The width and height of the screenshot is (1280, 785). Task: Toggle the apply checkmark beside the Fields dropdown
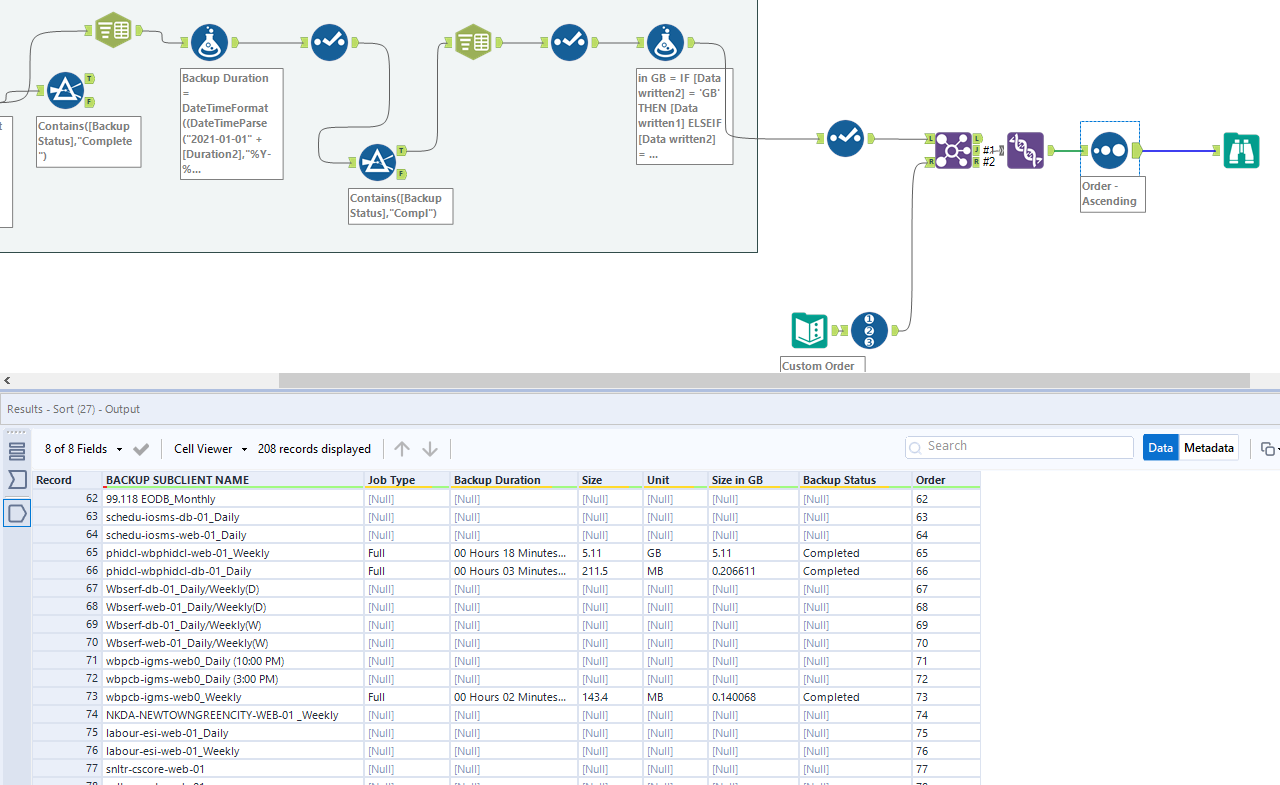pos(141,449)
